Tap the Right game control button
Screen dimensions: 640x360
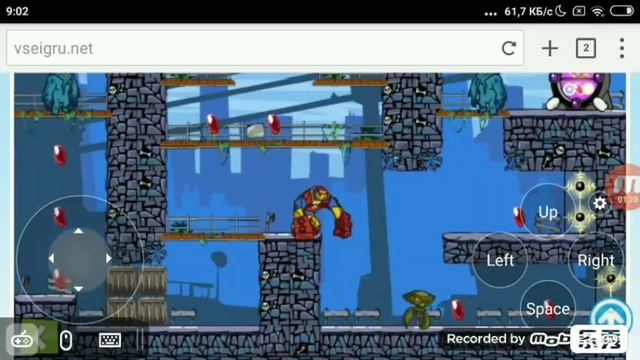coord(596,260)
